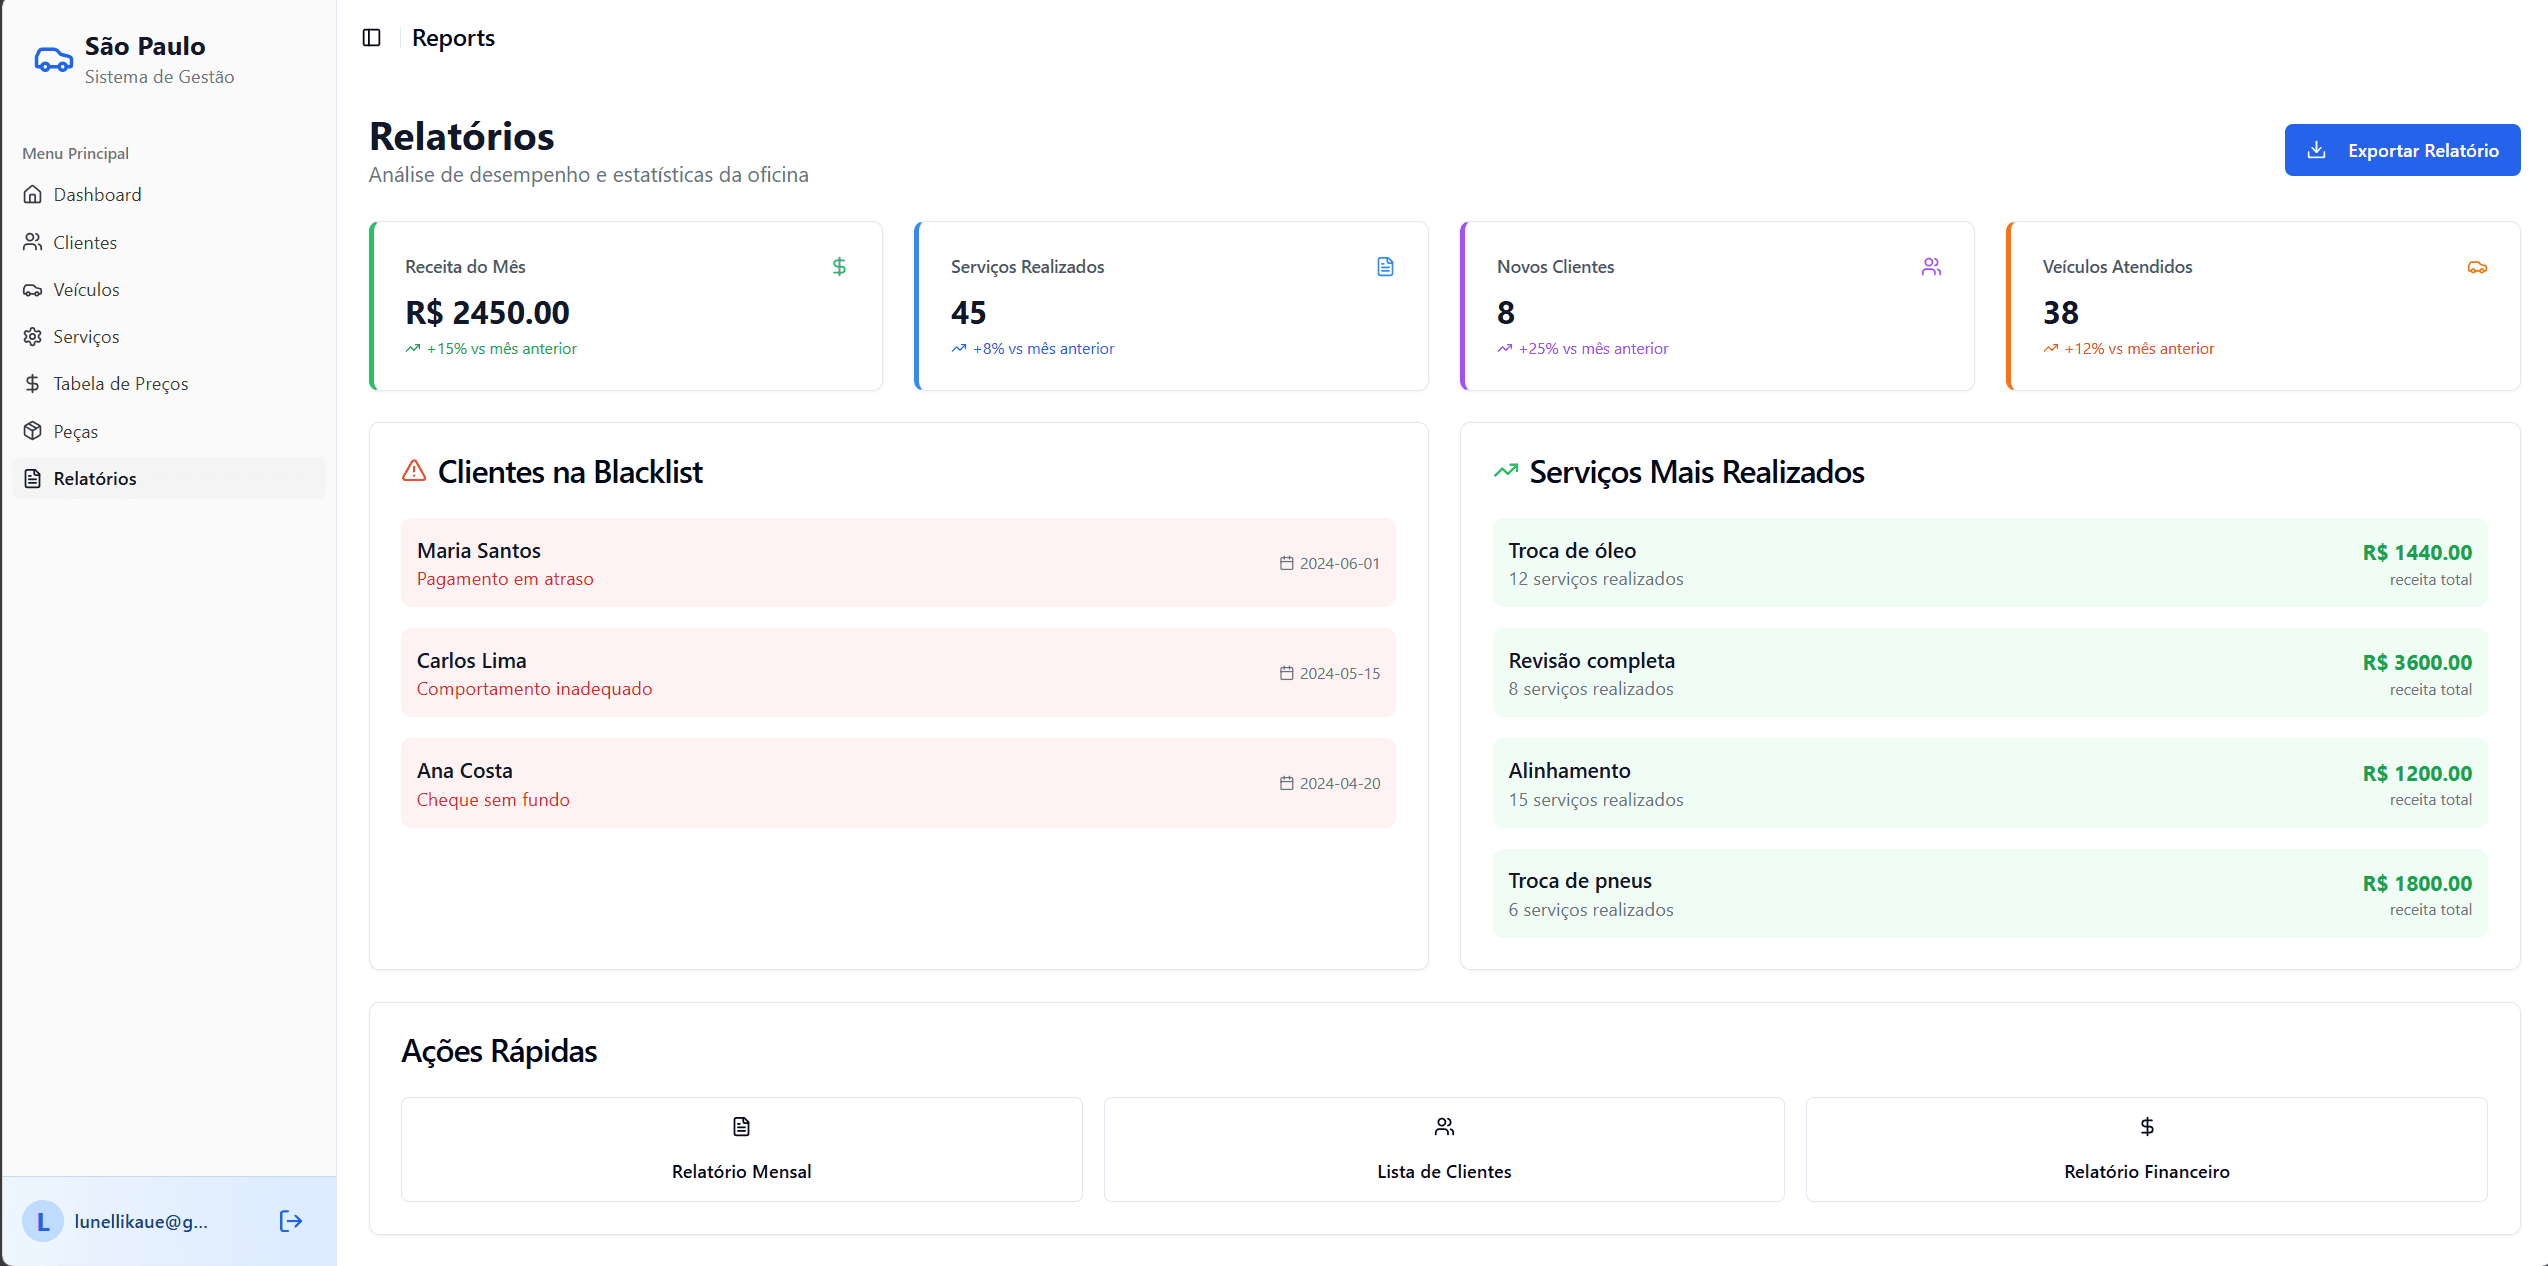Click Exportar Relatório button
Image resolution: width=2548 pixels, height=1266 pixels.
(x=2402, y=150)
